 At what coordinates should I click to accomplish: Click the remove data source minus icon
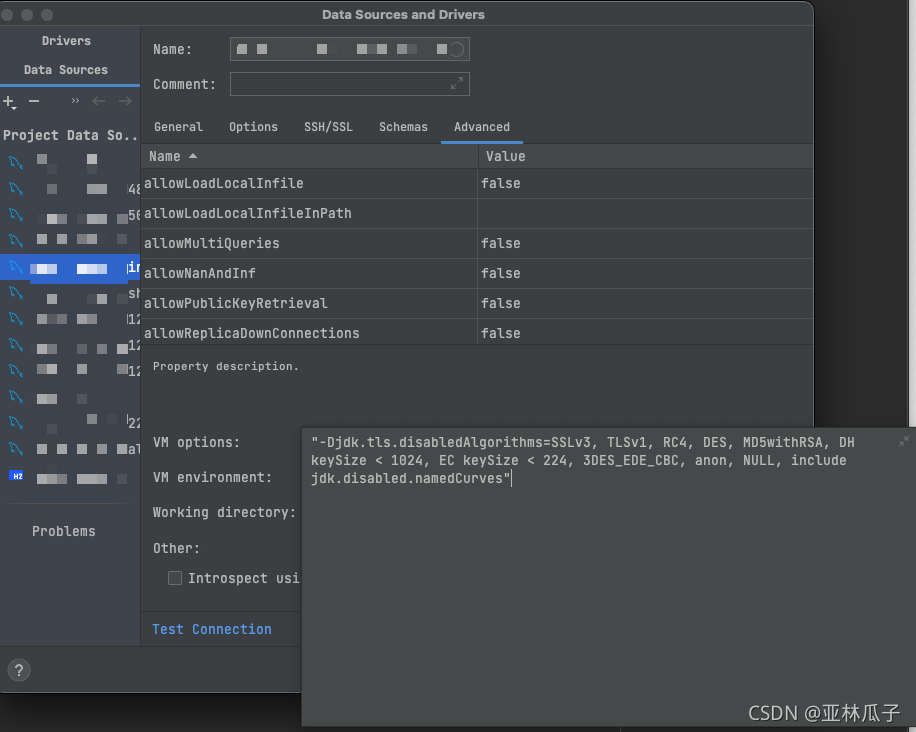point(34,101)
